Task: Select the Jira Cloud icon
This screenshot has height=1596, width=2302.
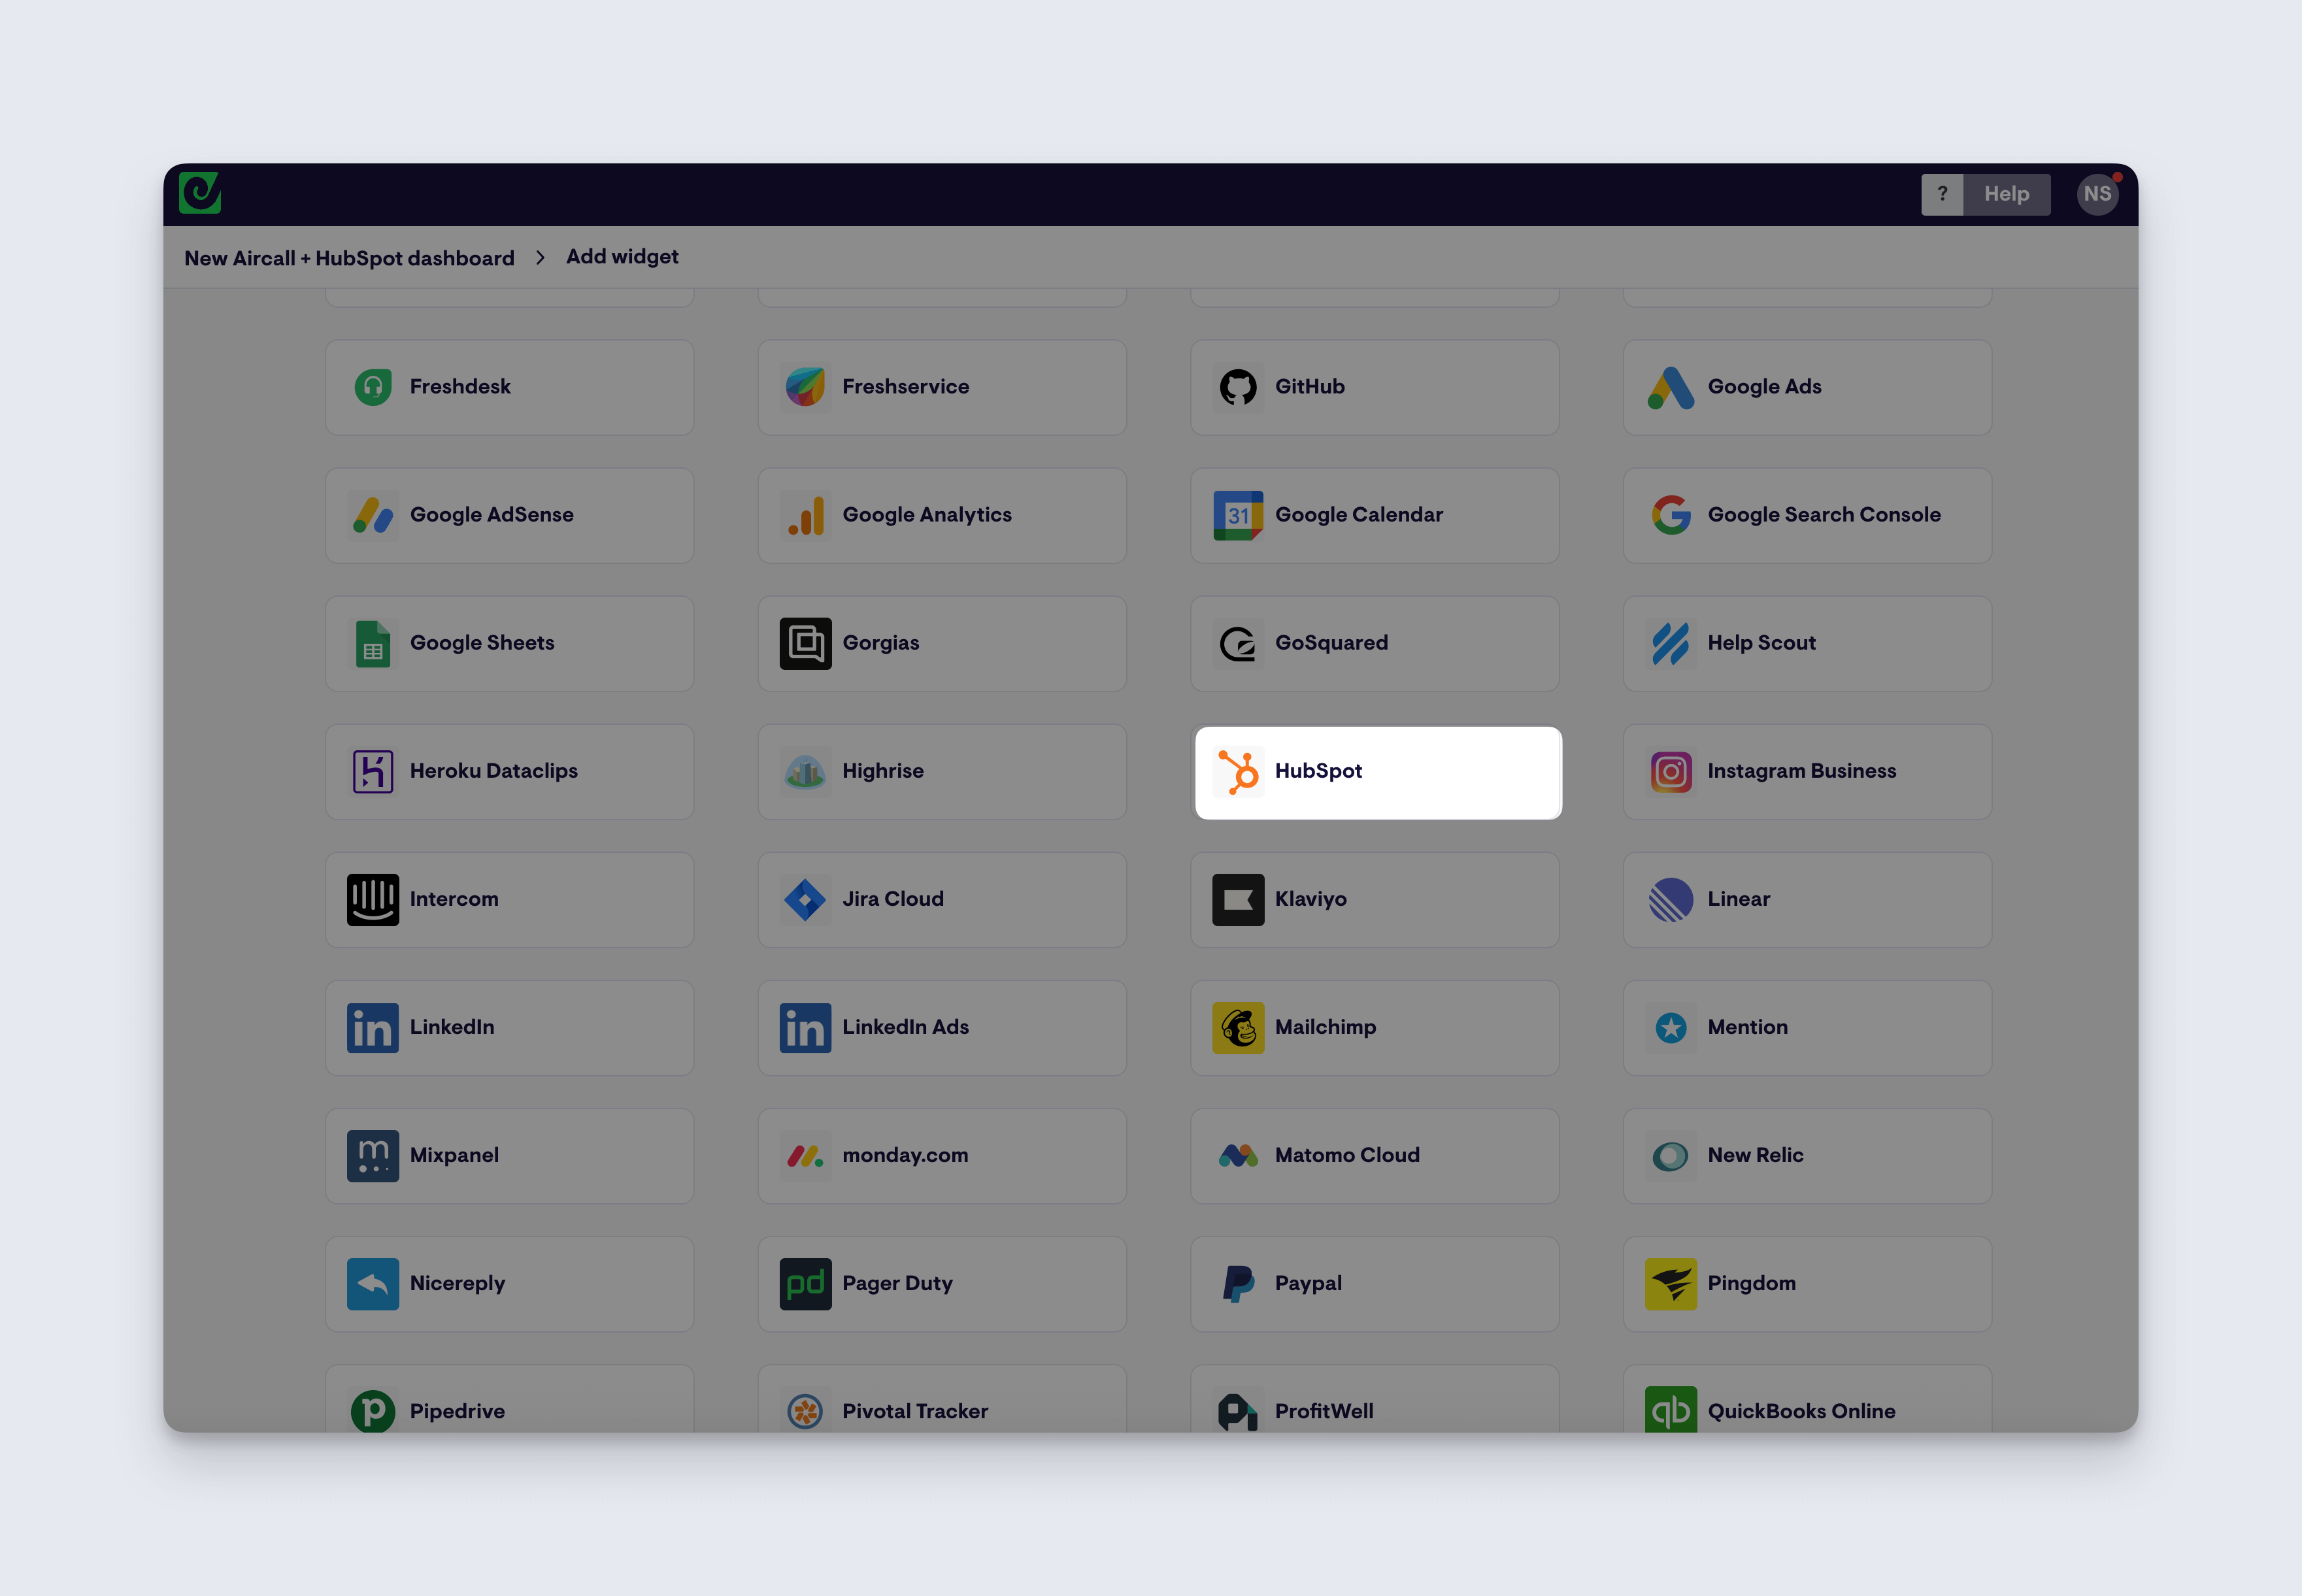Action: pyautogui.click(x=805, y=899)
